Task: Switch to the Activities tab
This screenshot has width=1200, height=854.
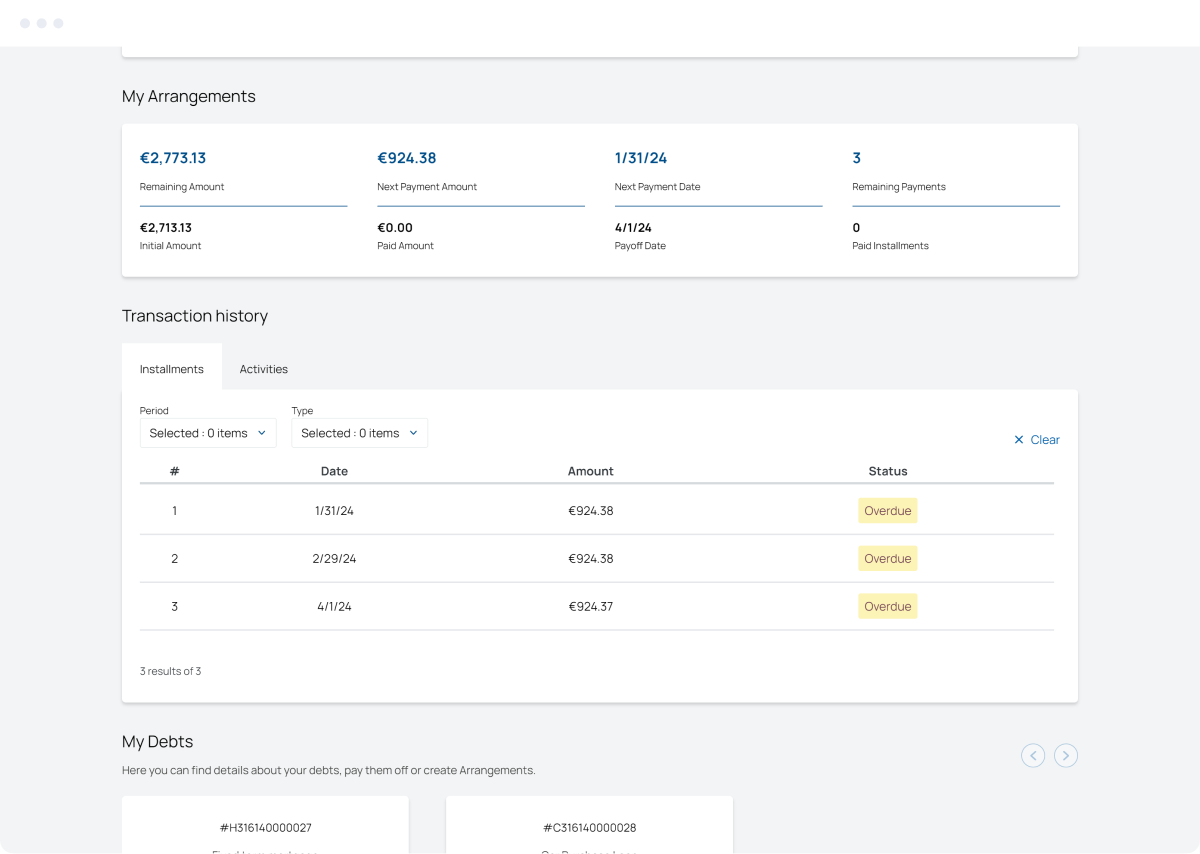Action: [x=263, y=368]
